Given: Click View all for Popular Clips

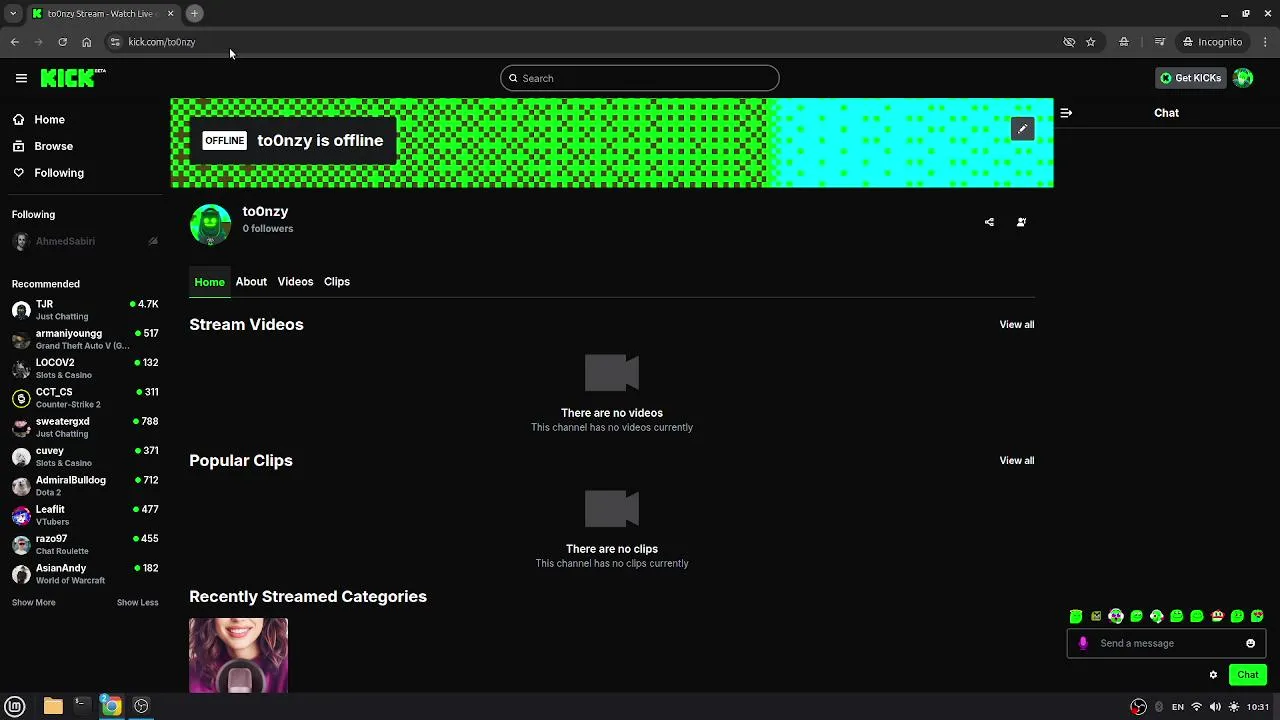Looking at the screenshot, I should tap(1016, 460).
